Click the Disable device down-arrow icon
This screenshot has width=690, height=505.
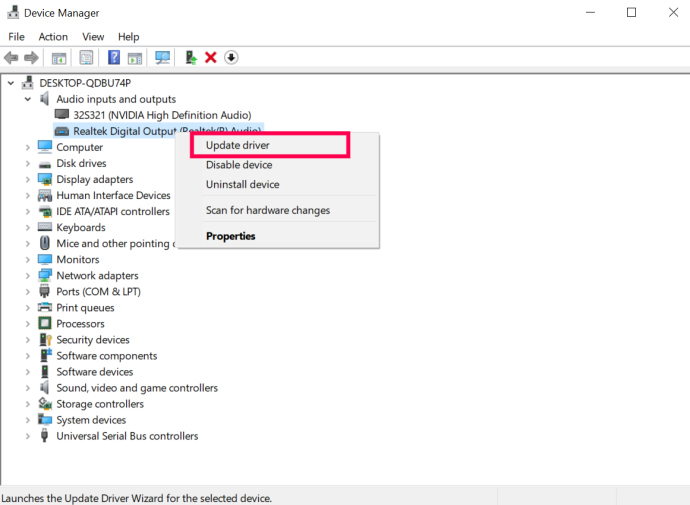click(231, 58)
